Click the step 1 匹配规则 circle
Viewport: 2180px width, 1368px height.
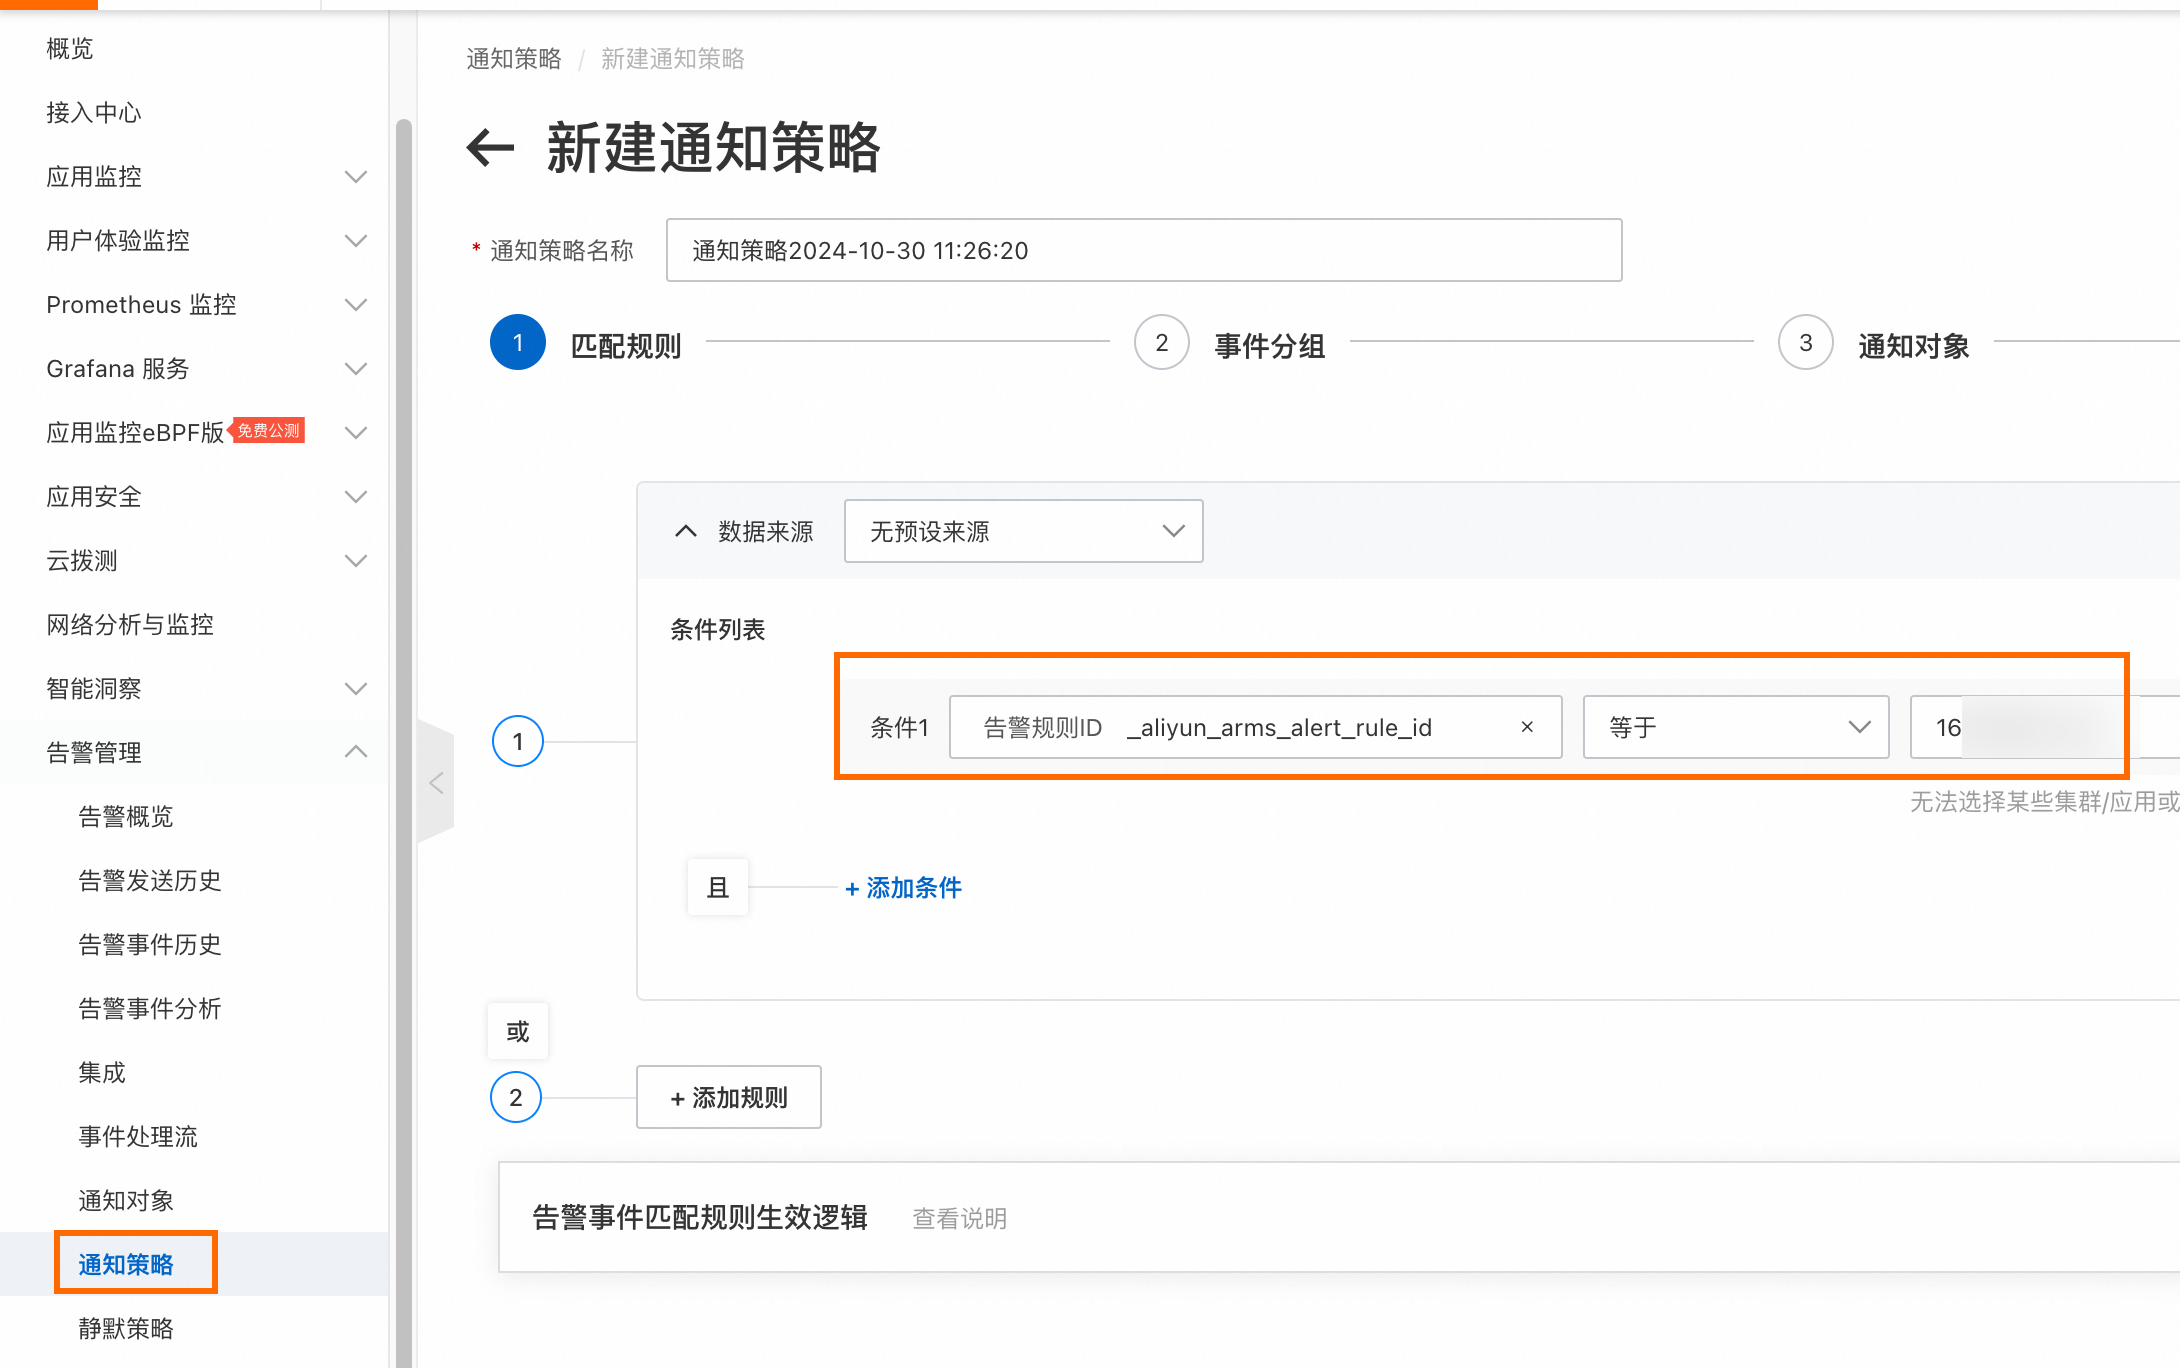click(518, 343)
